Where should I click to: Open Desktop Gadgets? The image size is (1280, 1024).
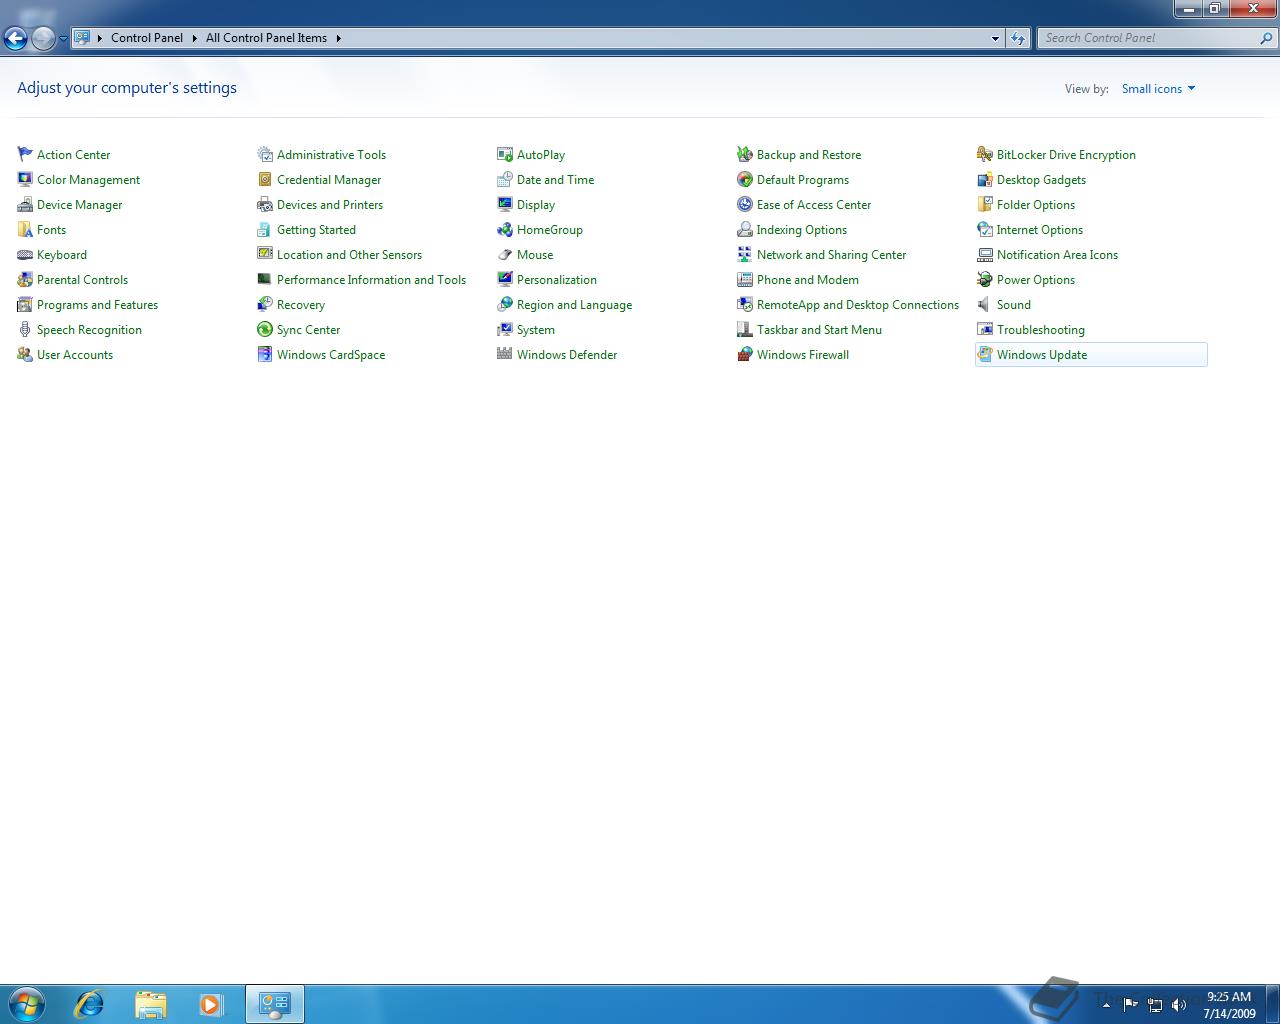[1041, 179]
